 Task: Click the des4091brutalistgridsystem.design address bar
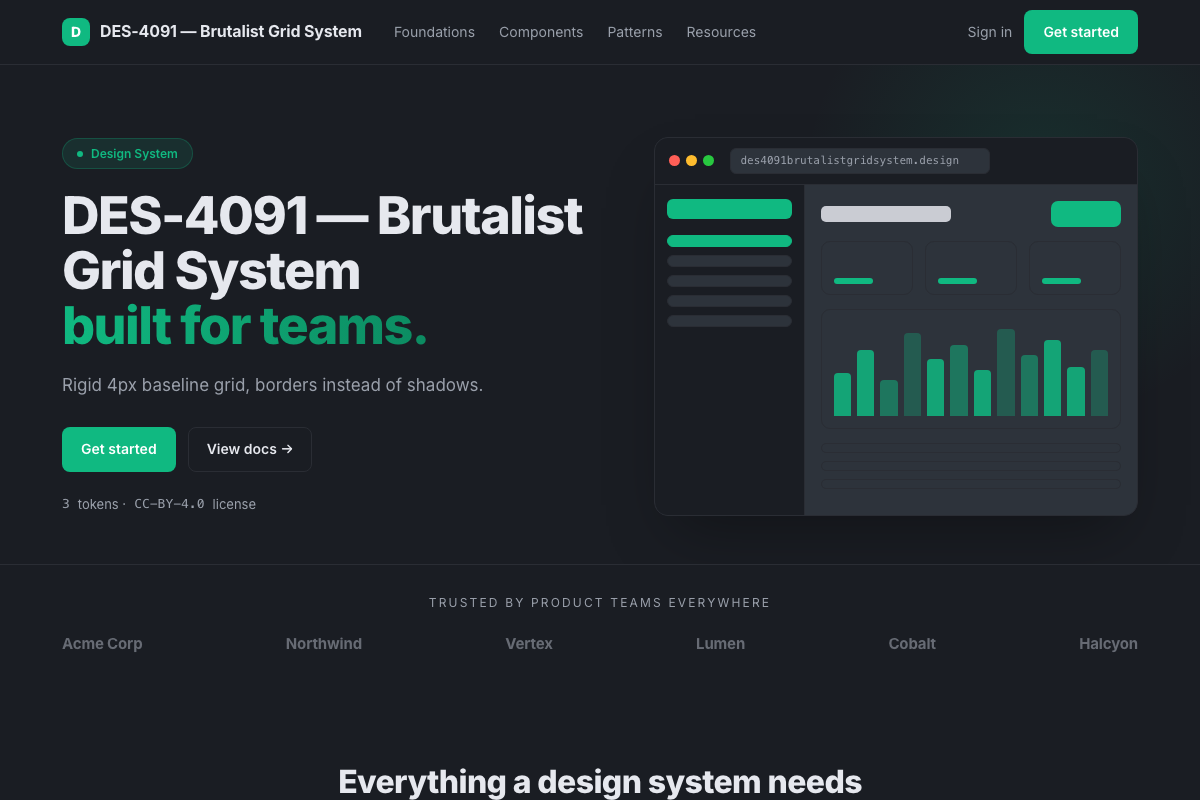pos(860,161)
